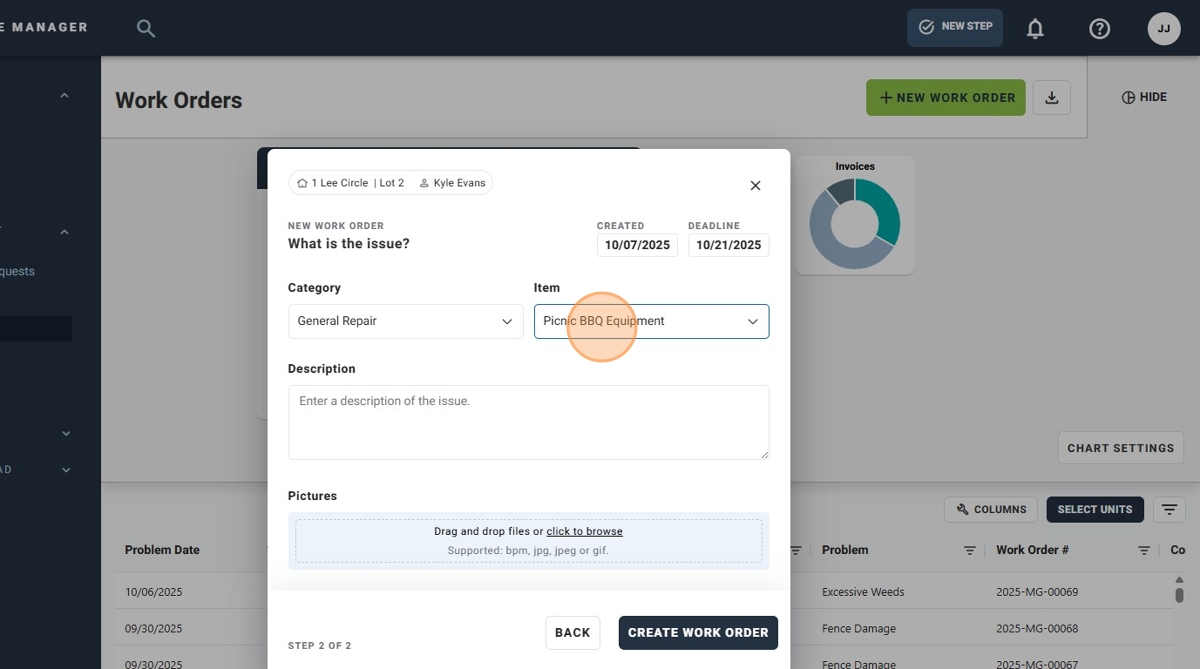The height and width of the screenshot is (669, 1200).
Task: Click work order number 2025-MG-00068
Action: pos(1037,629)
